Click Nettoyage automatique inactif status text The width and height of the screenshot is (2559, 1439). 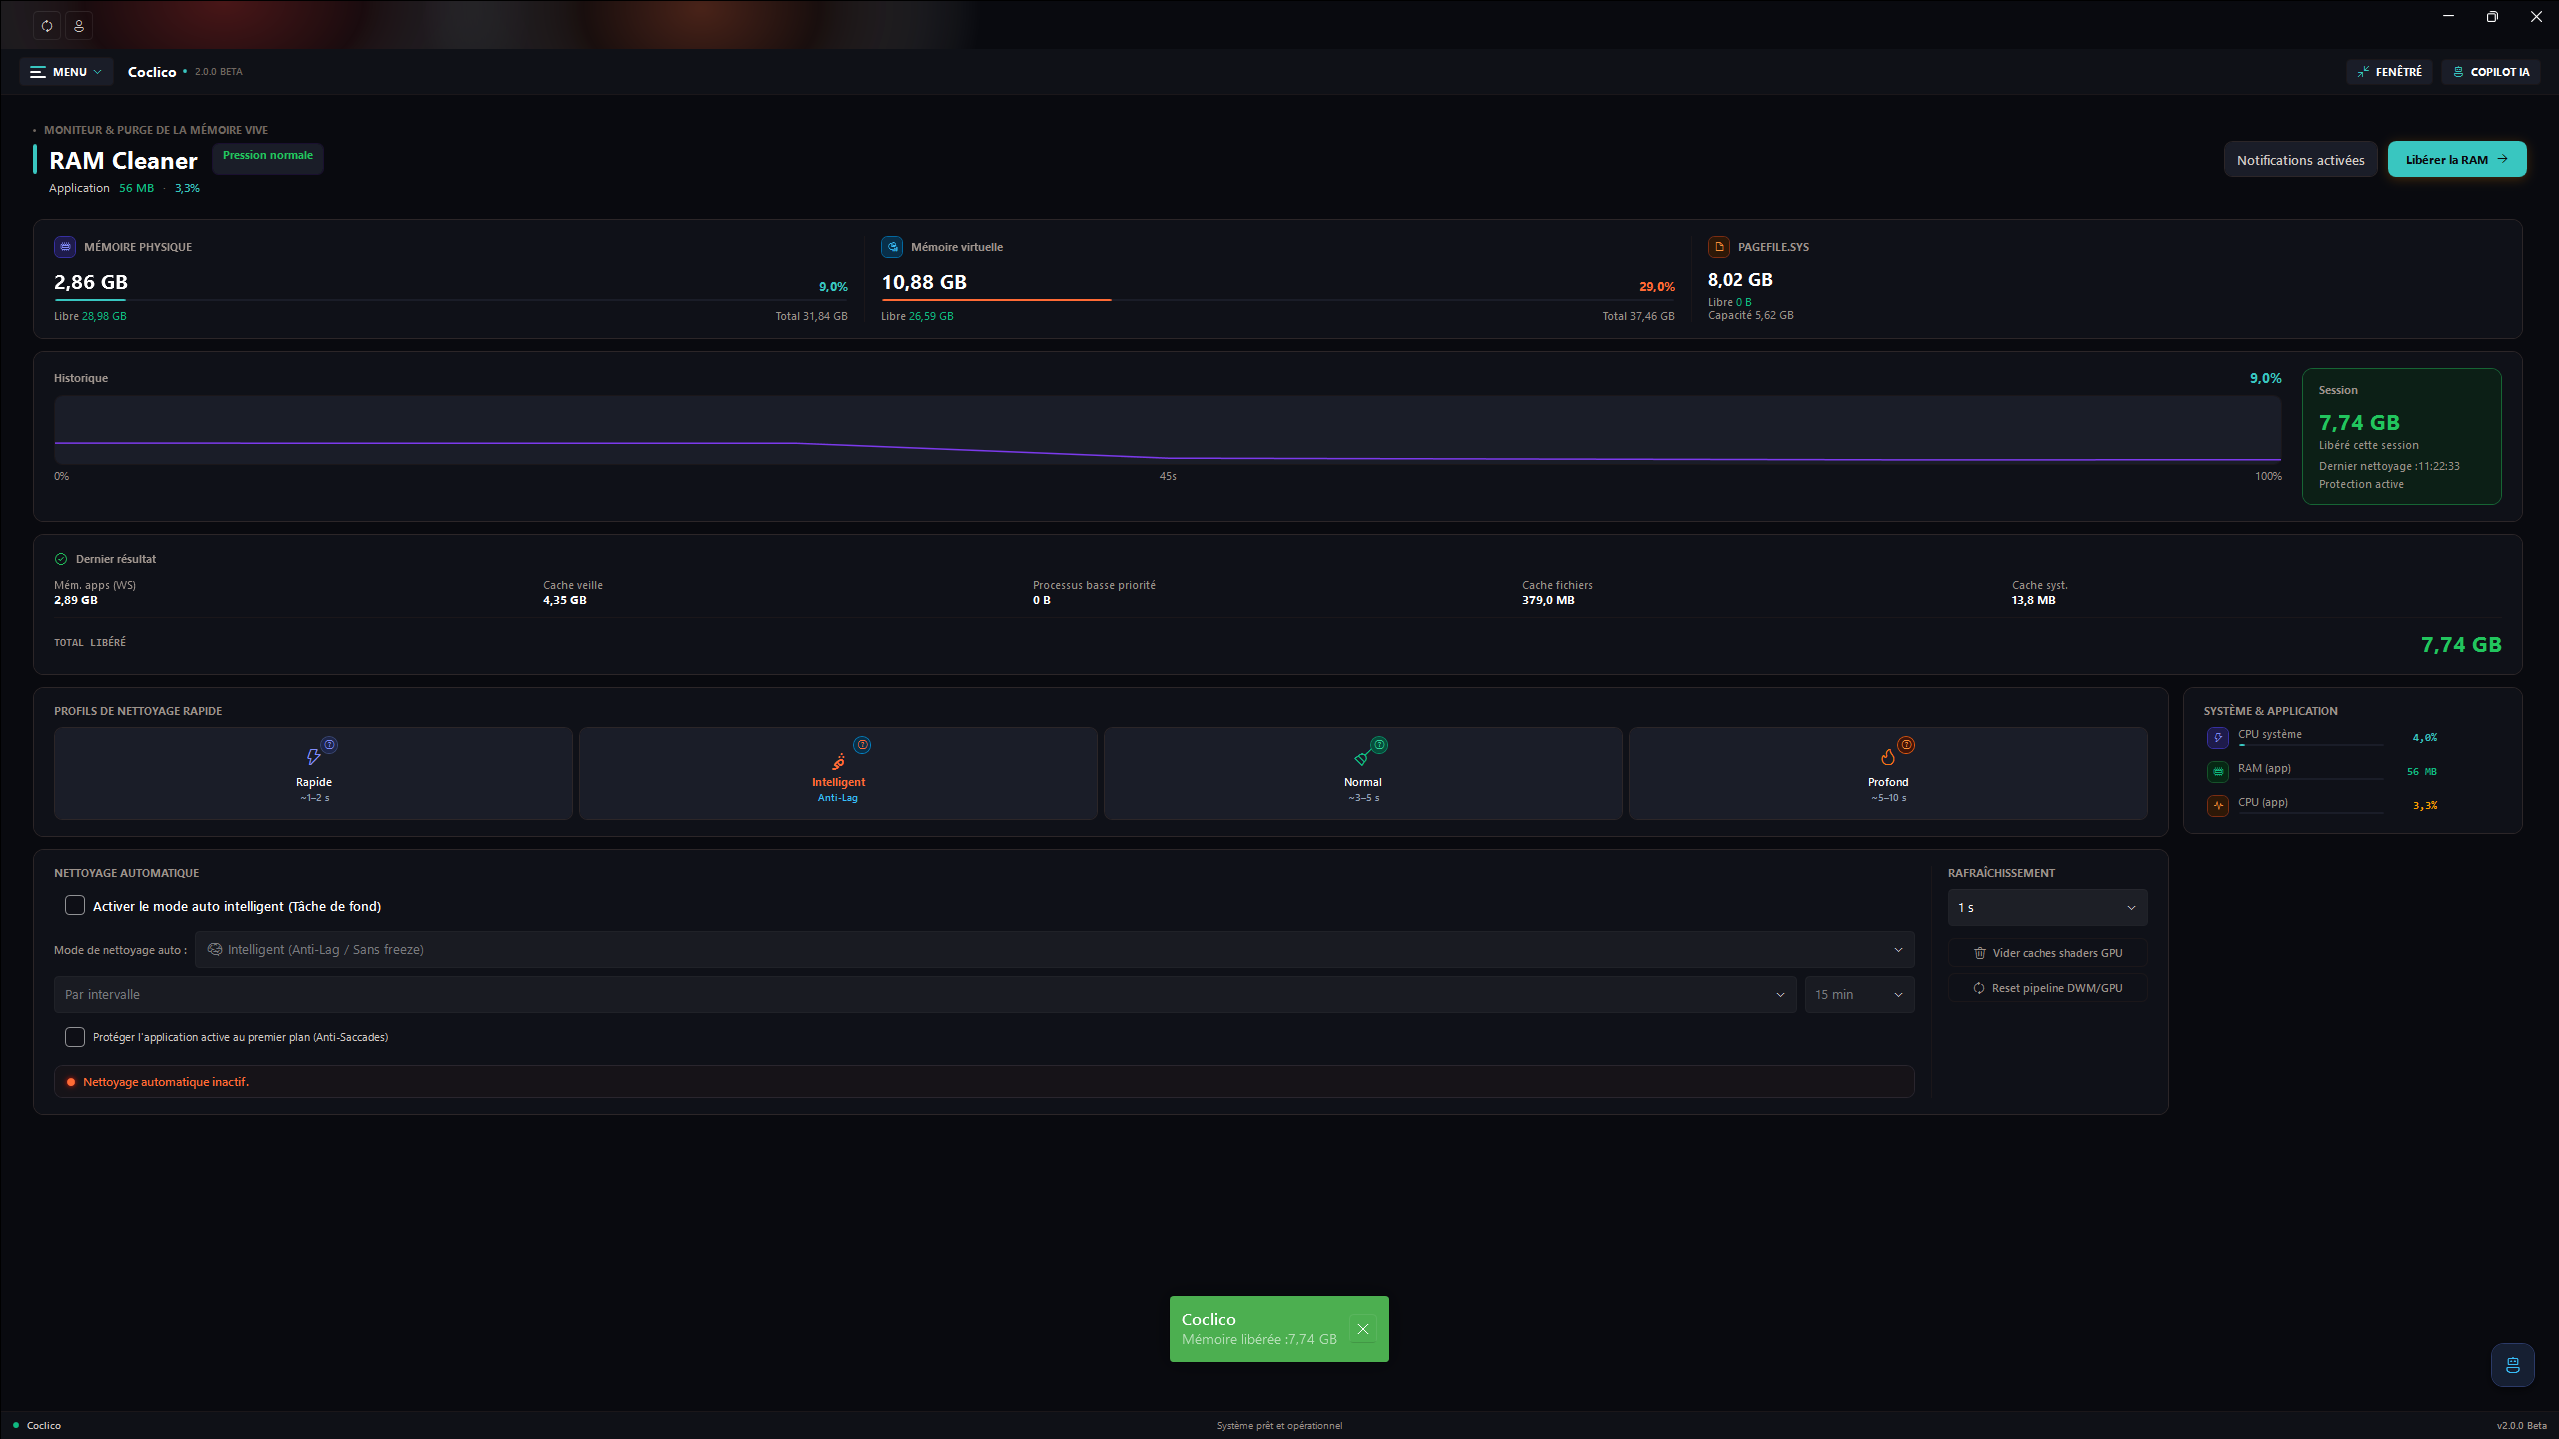tap(166, 1082)
